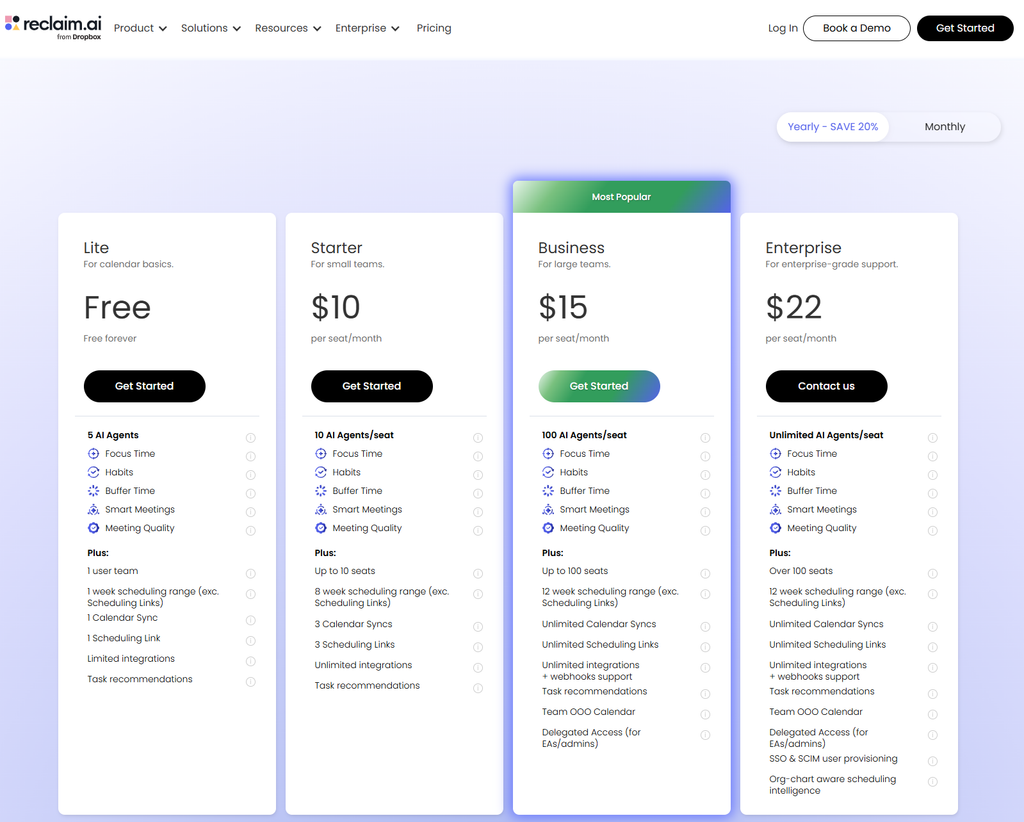Open info for 1 Calendar Sync
Viewport: 1024px width, 822px height.
click(251, 620)
